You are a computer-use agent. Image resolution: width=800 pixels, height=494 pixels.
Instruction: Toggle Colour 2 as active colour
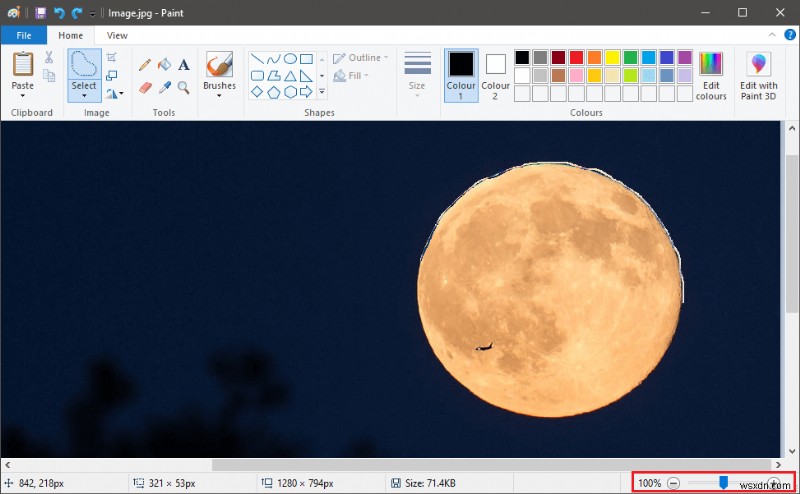[x=496, y=75]
